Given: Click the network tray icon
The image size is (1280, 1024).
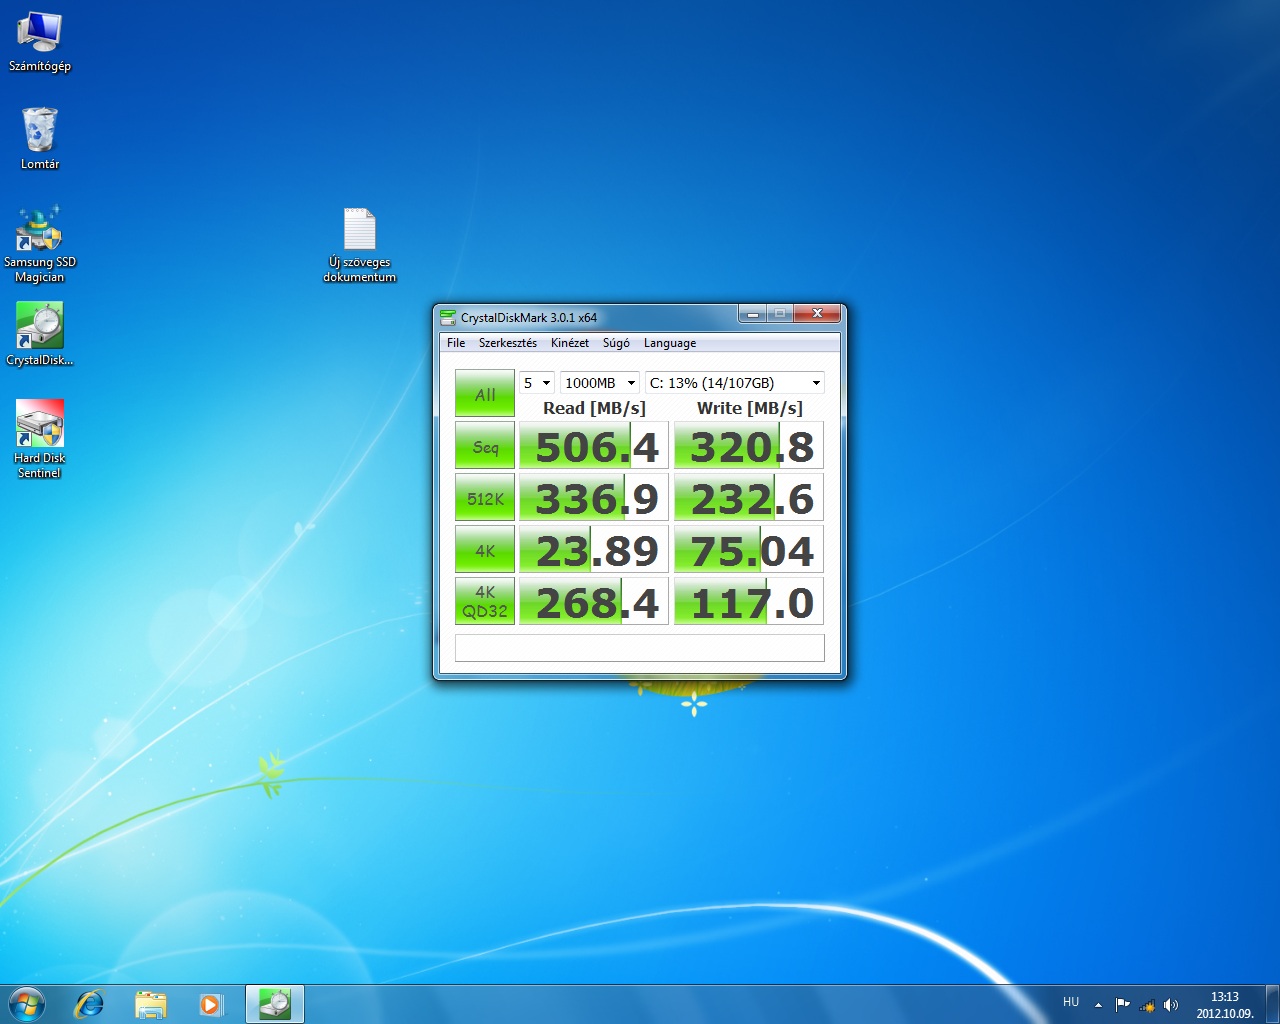Looking at the screenshot, I should 1147,1004.
